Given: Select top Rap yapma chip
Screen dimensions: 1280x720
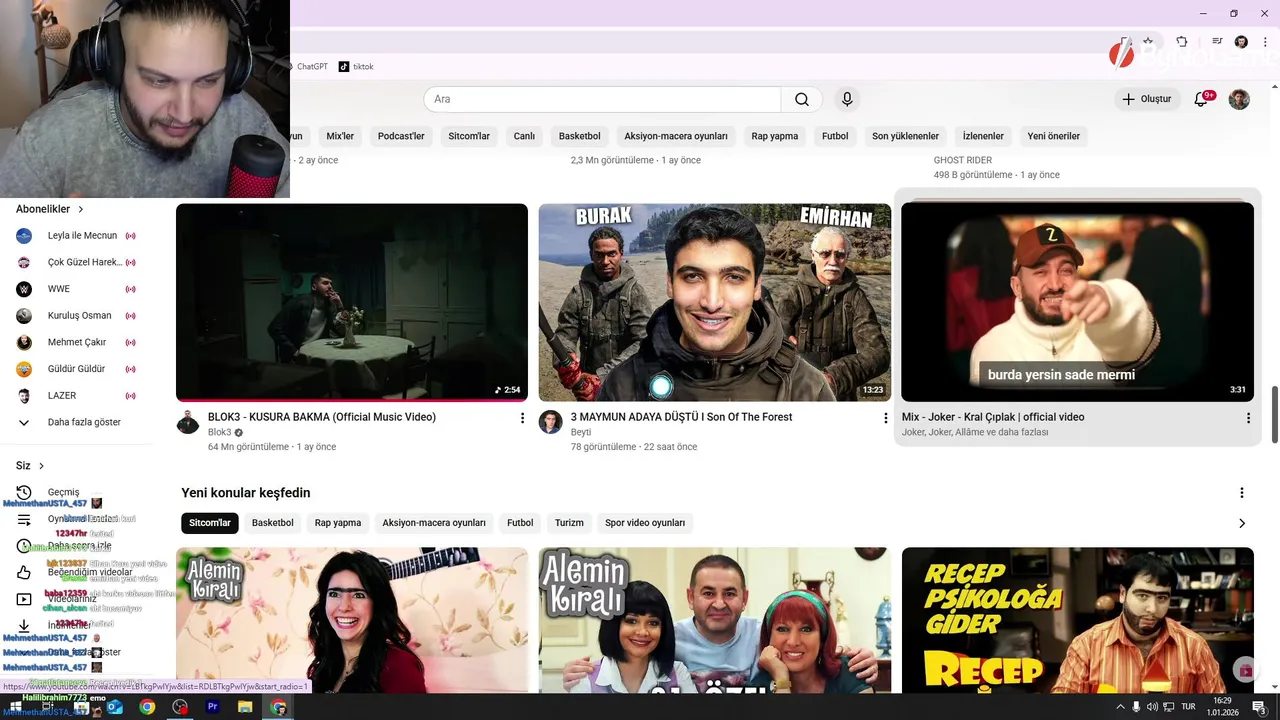Looking at the screenshot, I should [775, 136].
